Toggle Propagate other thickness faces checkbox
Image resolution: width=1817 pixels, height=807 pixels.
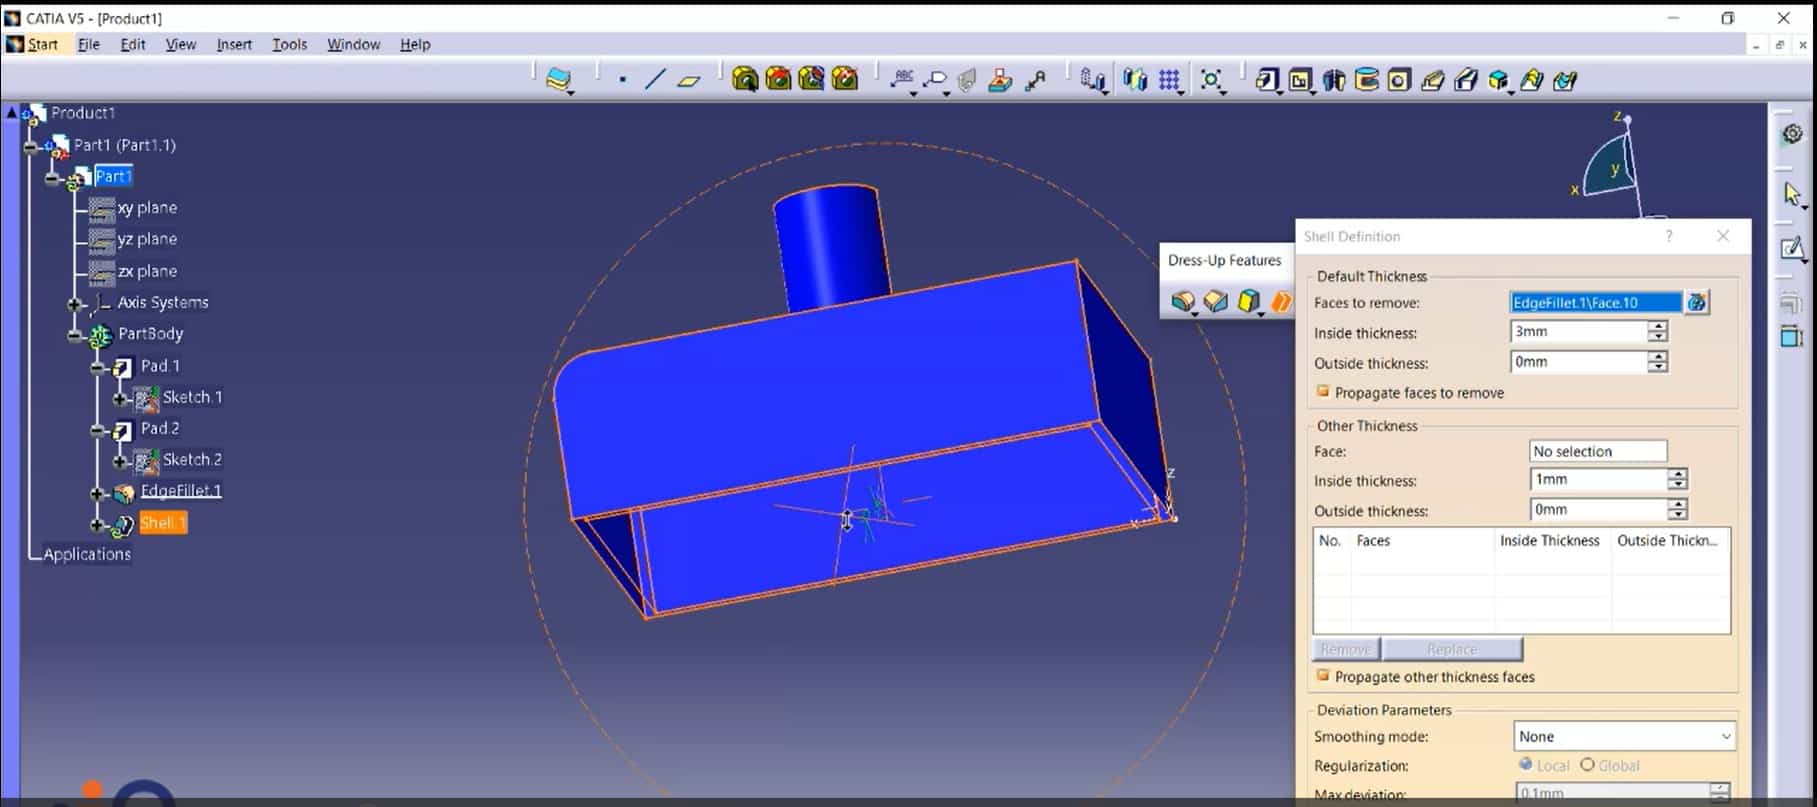(1322, 676)
